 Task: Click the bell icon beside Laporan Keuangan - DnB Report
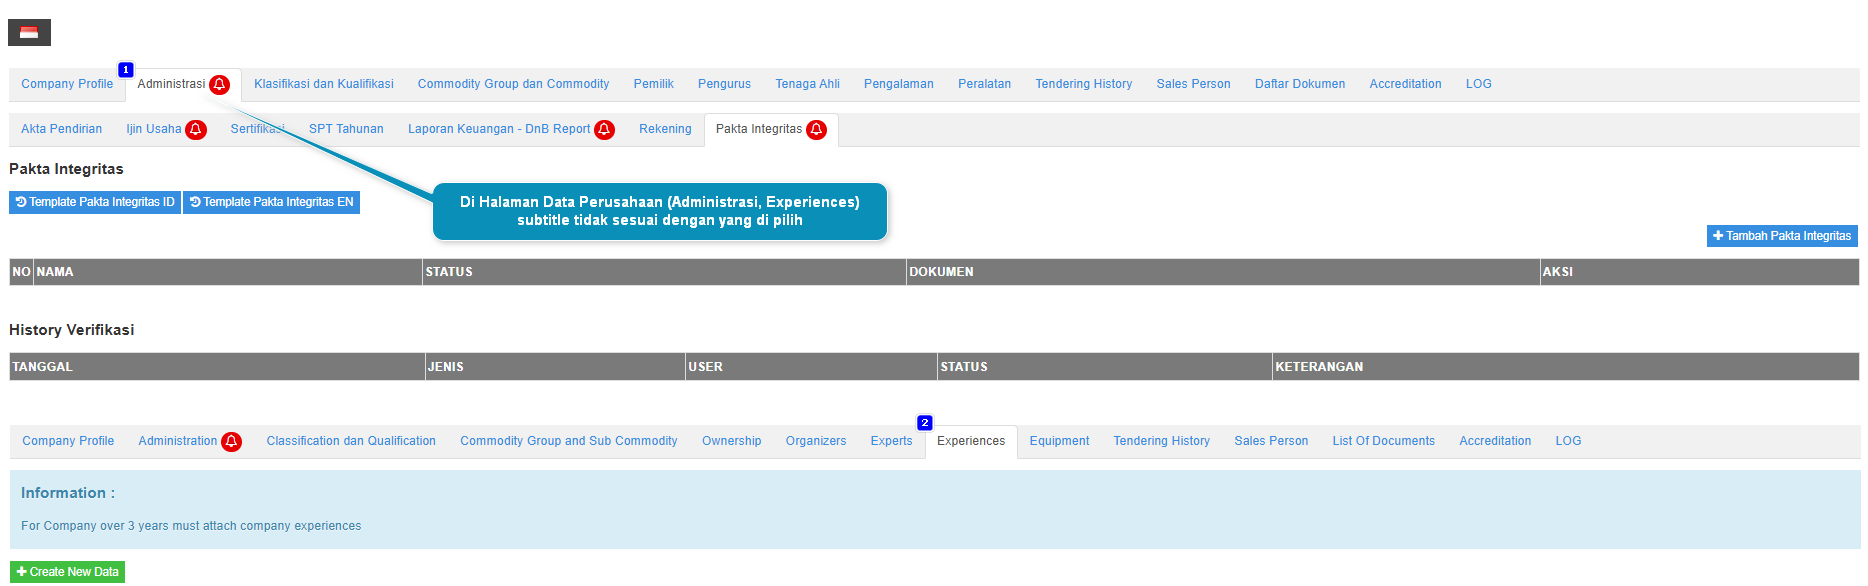pyautogui.click(x=604, y=130)
